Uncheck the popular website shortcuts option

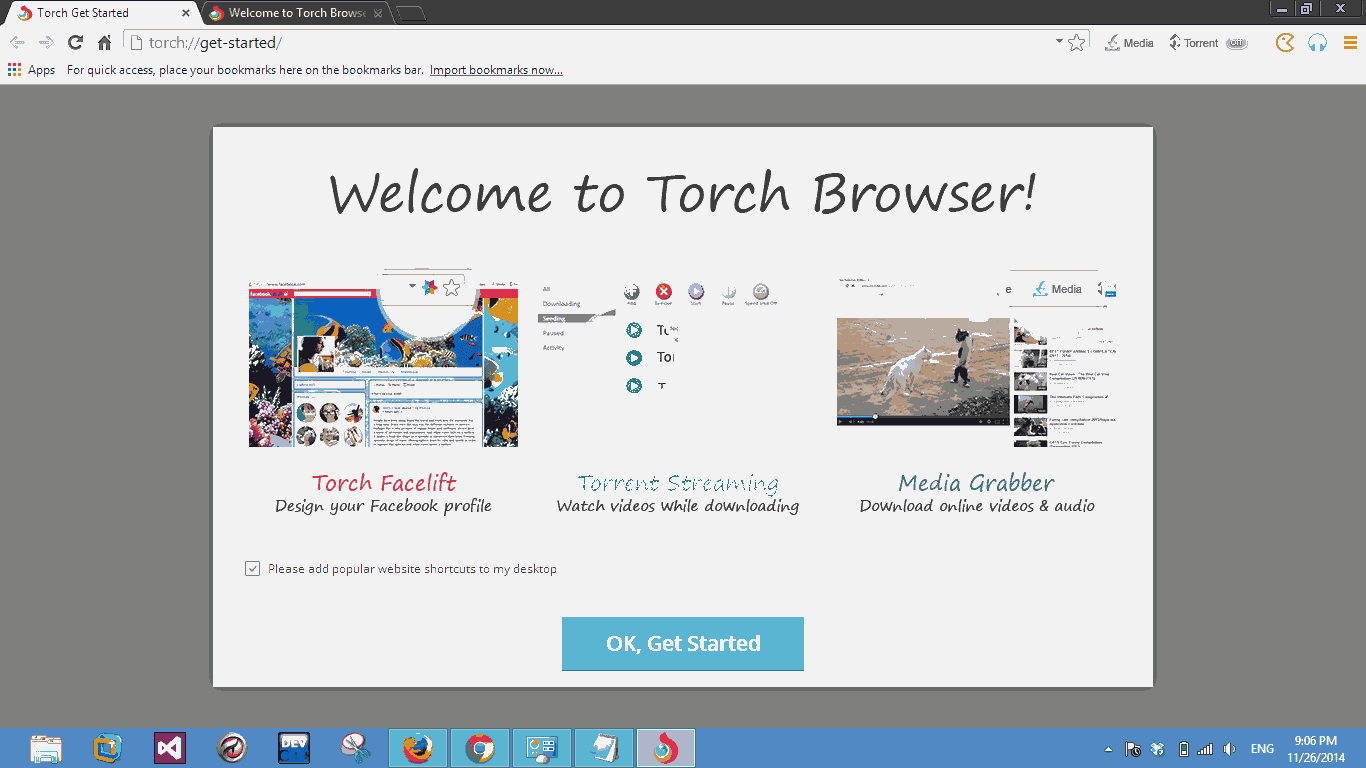coord(253,568)
